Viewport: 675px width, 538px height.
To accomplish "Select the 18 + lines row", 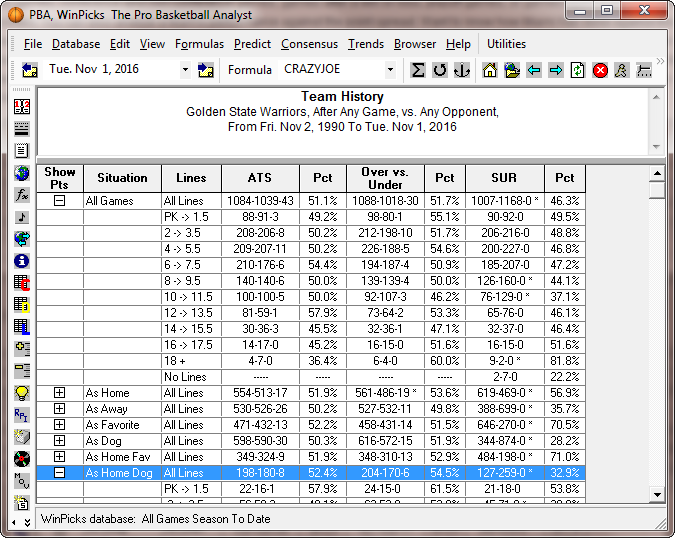I will [311, 361].
